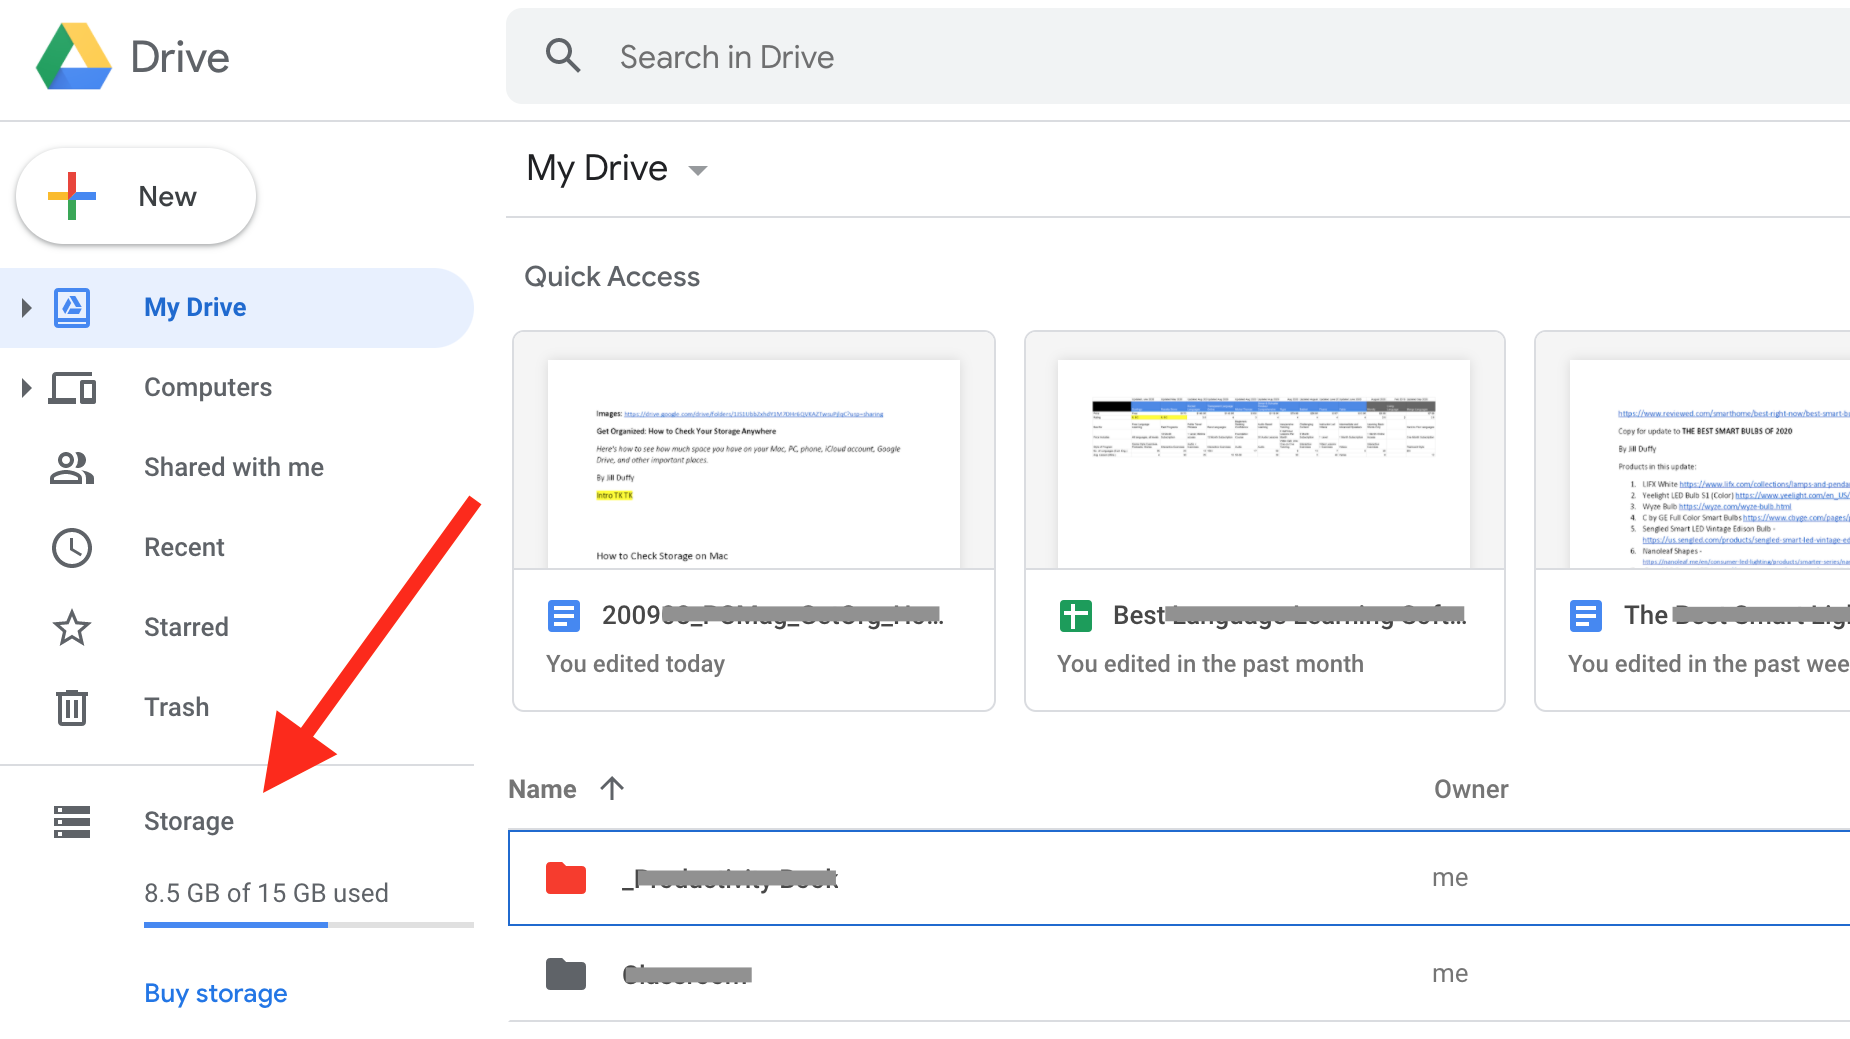Image resolution: width=1850 pixels, height=1039 pixels.
Task: Click the Drive wordmark text
Action: 180,57
